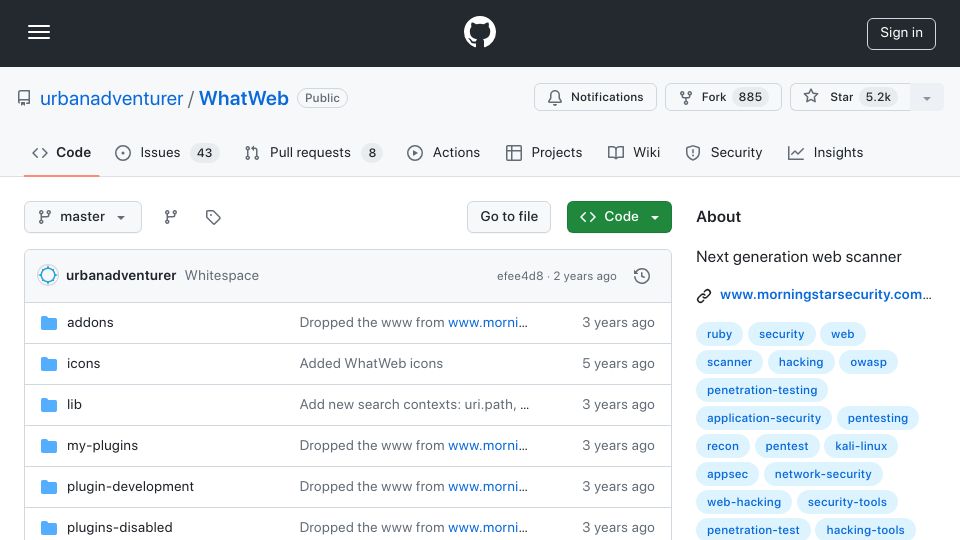The height and width of the screenshot is (540, 960).
Task: Click the Go to file button
Action: (x=509, y=217)
